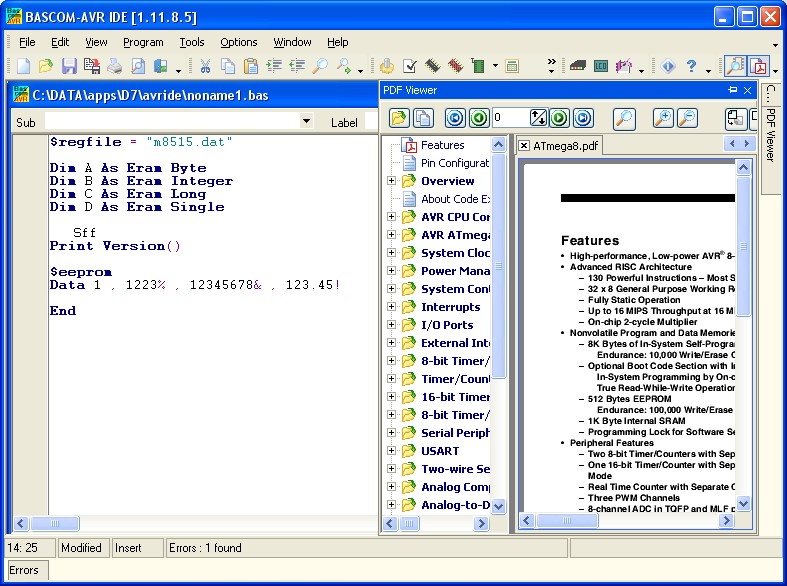Screen dimensions: 787x586
Task: Print the document with the printer icon
Action: point(115,66)
